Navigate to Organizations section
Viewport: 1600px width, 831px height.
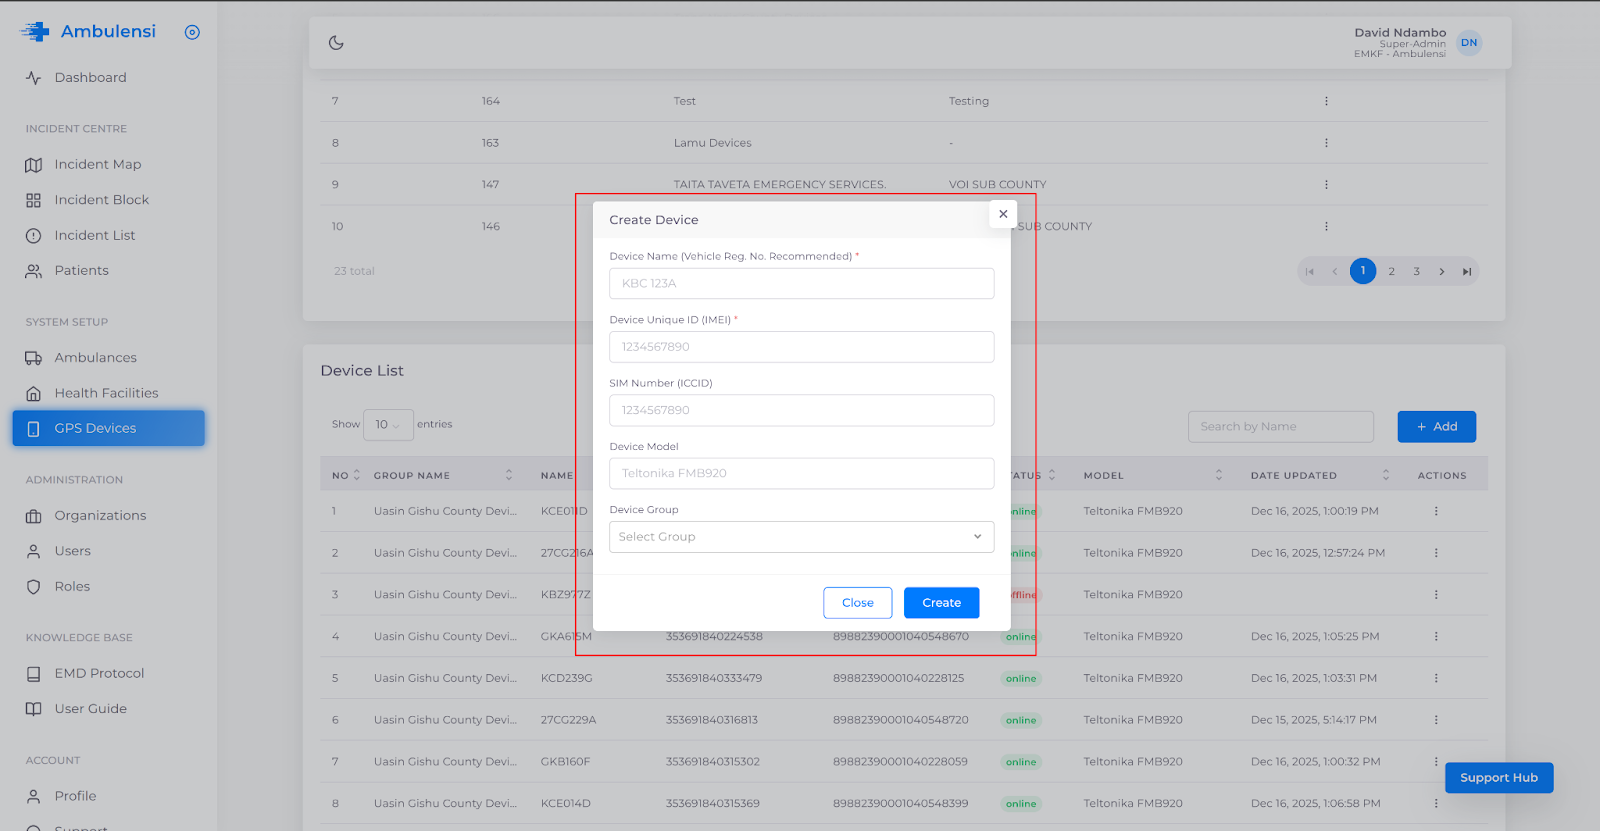100,516
